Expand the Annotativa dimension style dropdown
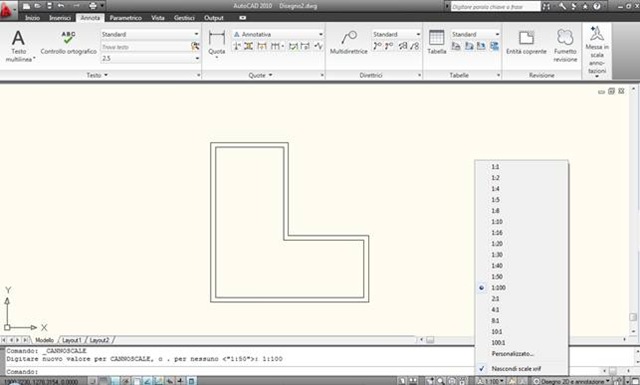The height and width of the screenshot is (385, 640). click(x=278, y=34)
